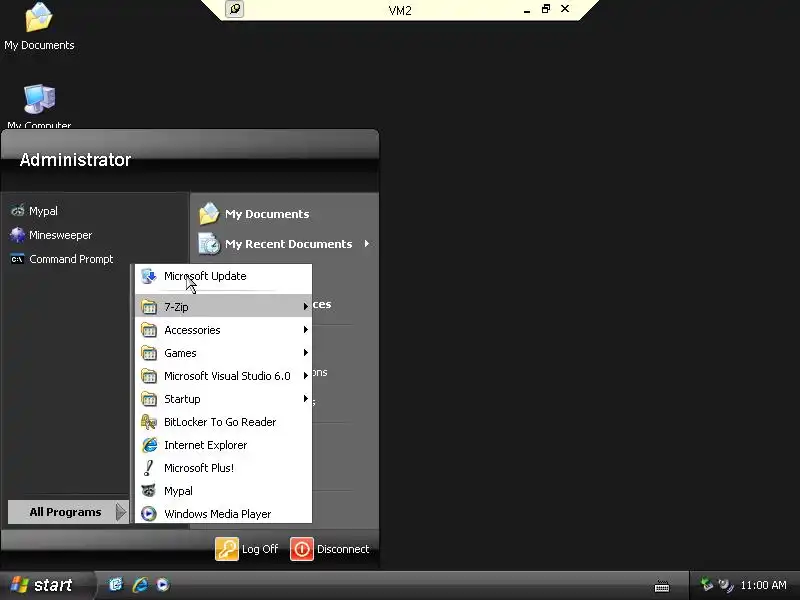Launch Microsoft Plus! entry

click(223, 468)
